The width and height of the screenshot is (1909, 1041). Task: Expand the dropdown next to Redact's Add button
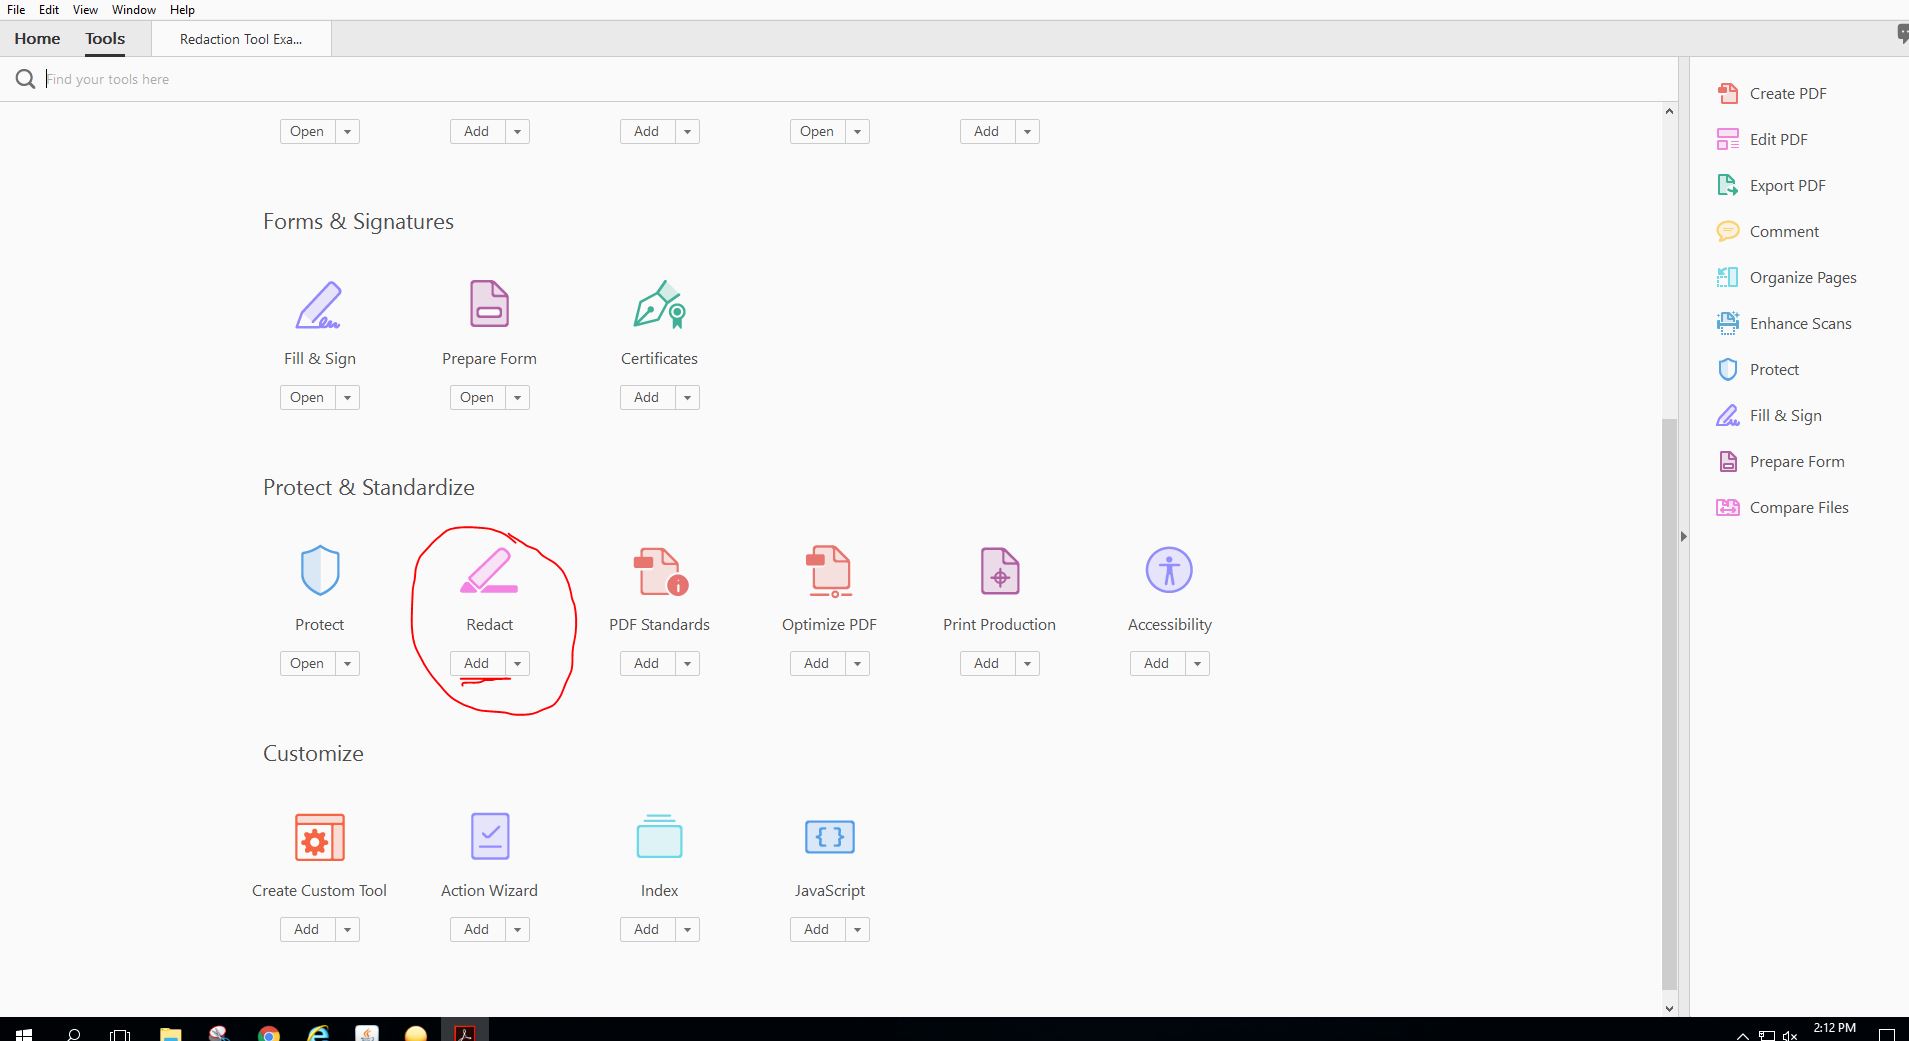pos(516,663)
